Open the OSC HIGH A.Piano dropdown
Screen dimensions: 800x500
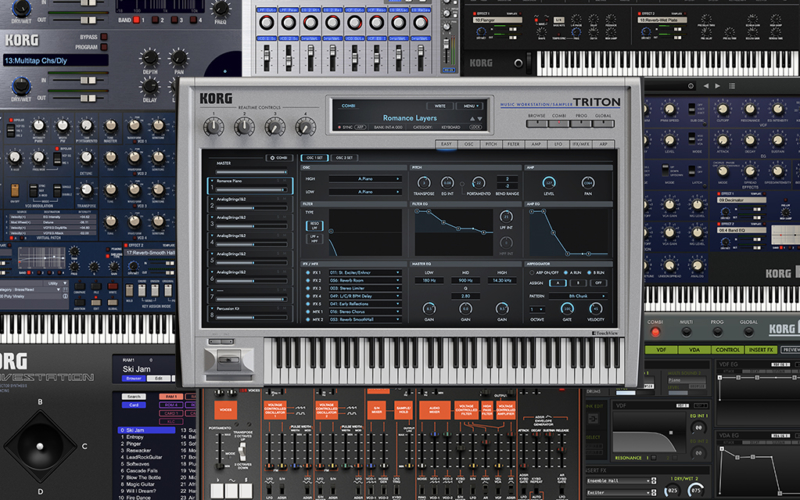click(x=365, y=179)
